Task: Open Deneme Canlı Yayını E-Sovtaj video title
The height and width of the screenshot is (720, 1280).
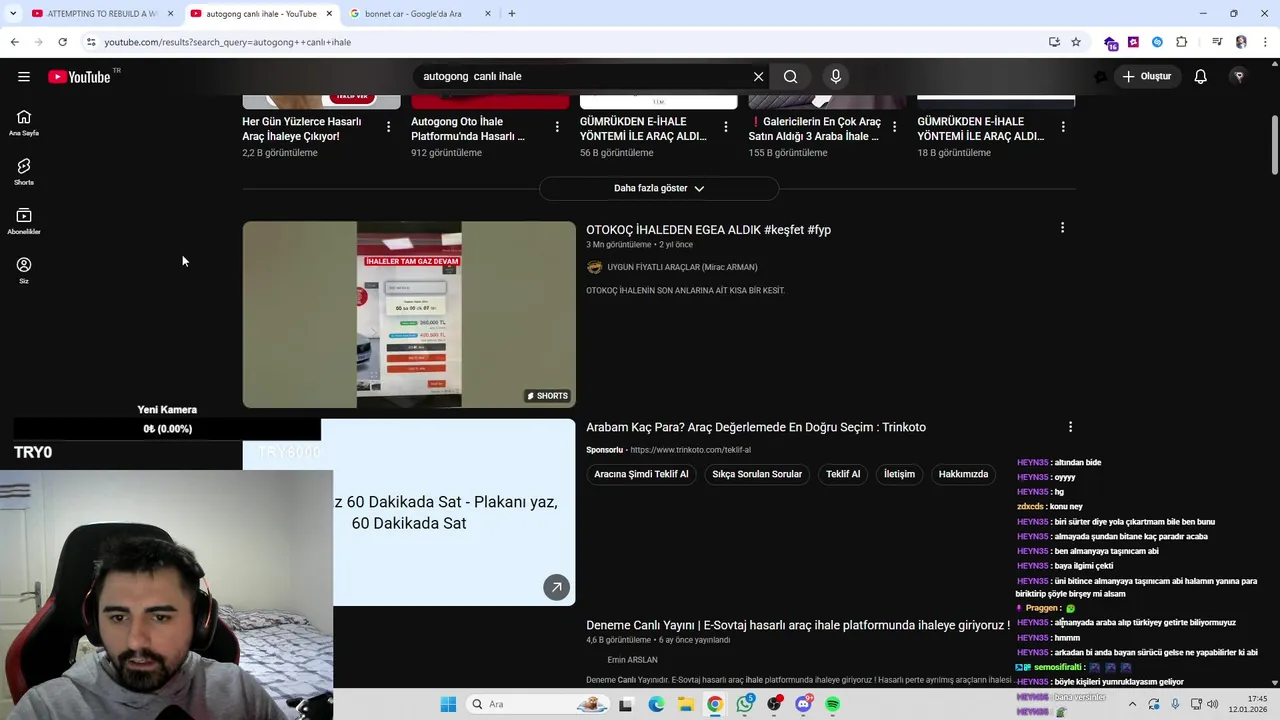Action: click(798, 625)
